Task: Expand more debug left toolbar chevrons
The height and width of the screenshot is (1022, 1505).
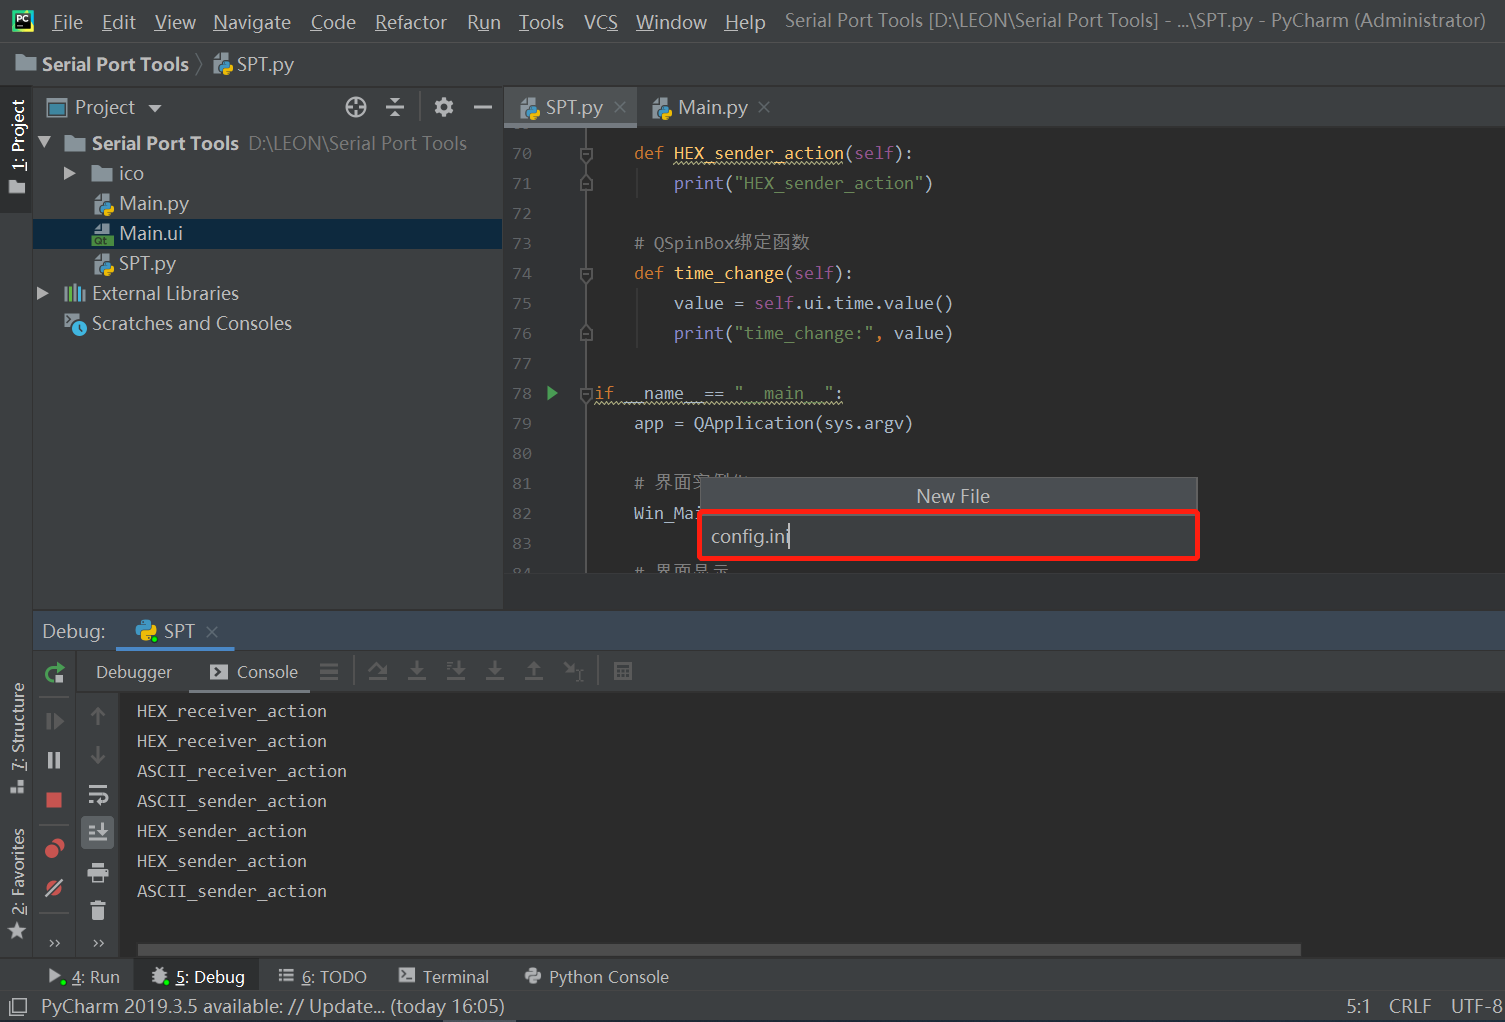Action: [x=55, y=943]
